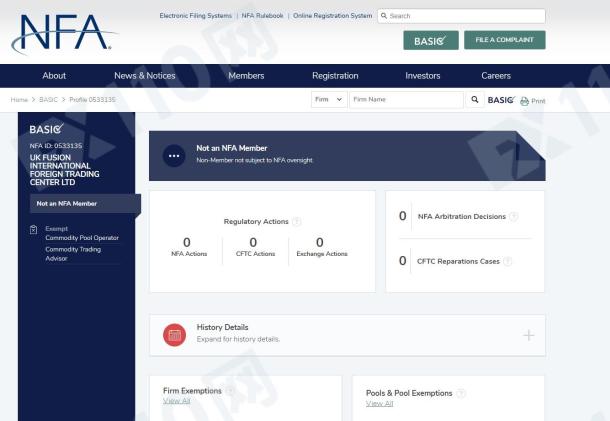Click the help icon next to Pools & Pool Exemptions
This screenshot has width=610, height=421.
tap(461, 393)
